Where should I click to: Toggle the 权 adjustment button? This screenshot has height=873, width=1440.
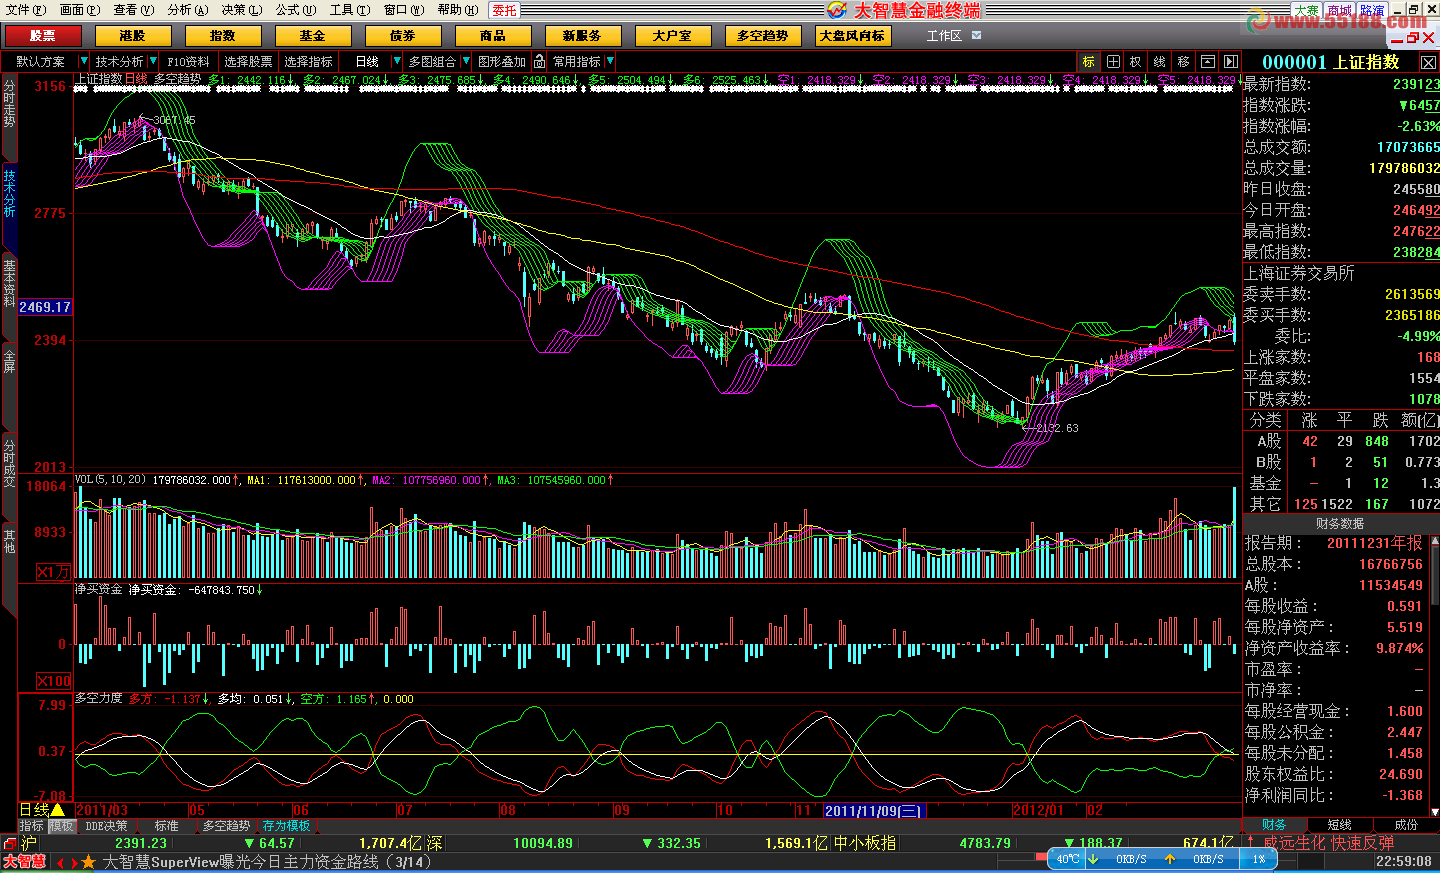[1136, 62]
